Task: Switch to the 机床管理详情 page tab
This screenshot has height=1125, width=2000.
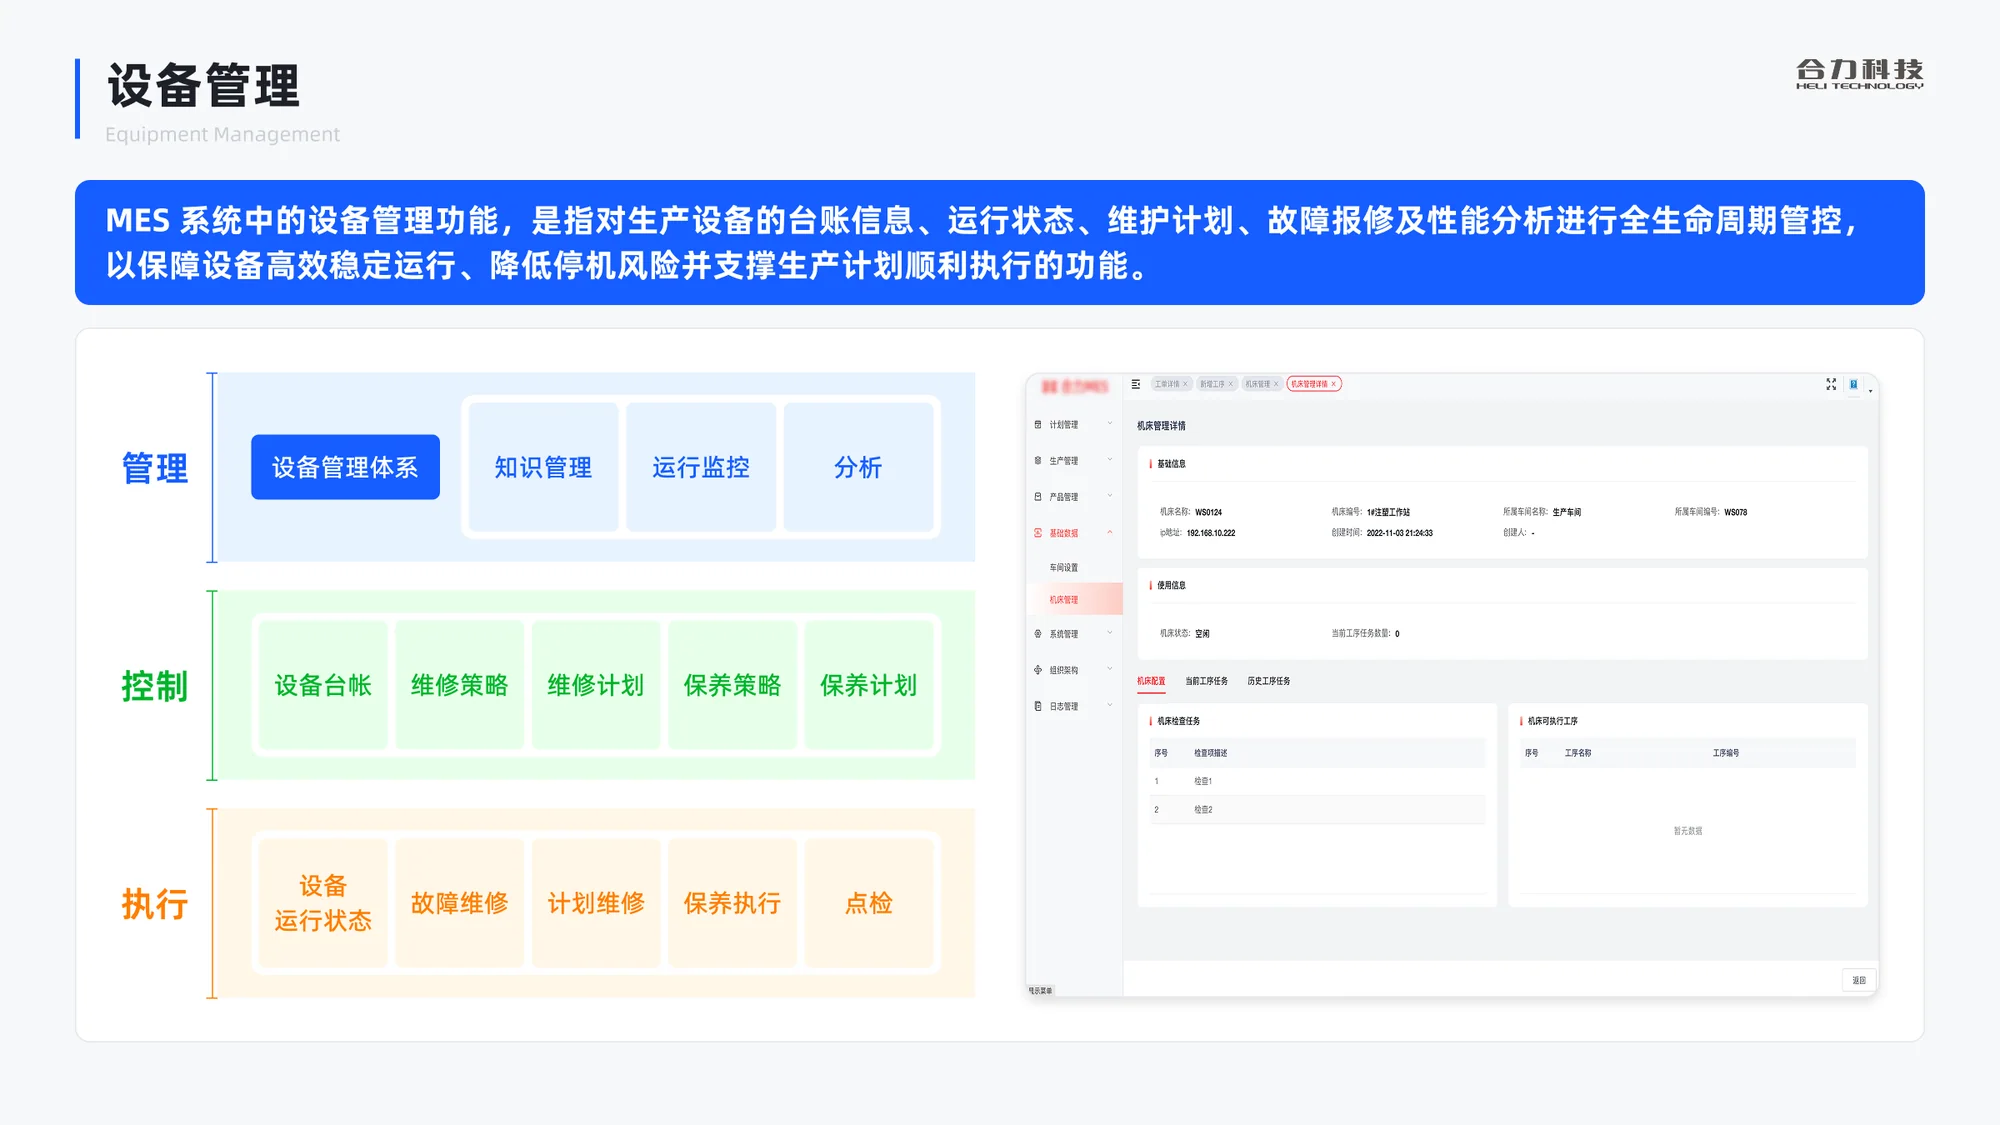Action: pyautogui.click(x=1313, y=384)
